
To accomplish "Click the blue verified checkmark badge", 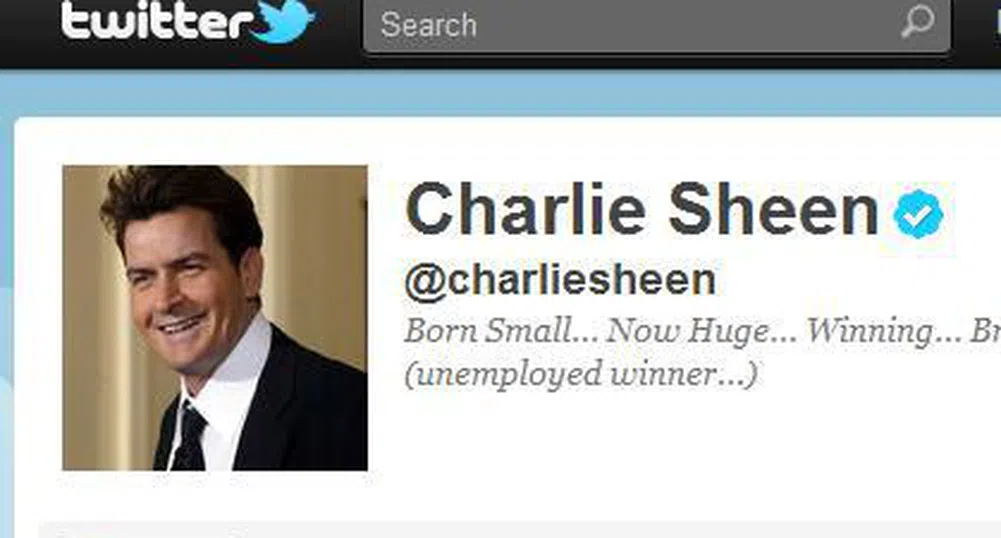I will pos(919,214).
